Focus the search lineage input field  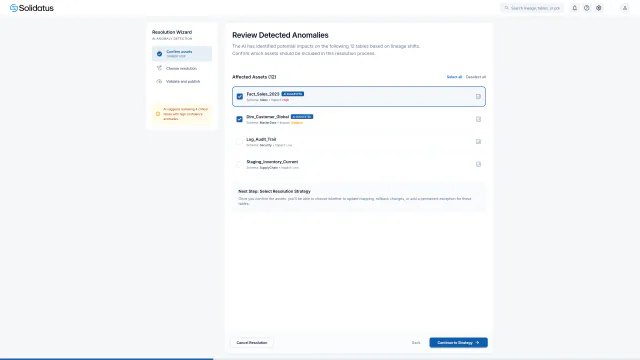pyautogui.click(x=532, y=8)
